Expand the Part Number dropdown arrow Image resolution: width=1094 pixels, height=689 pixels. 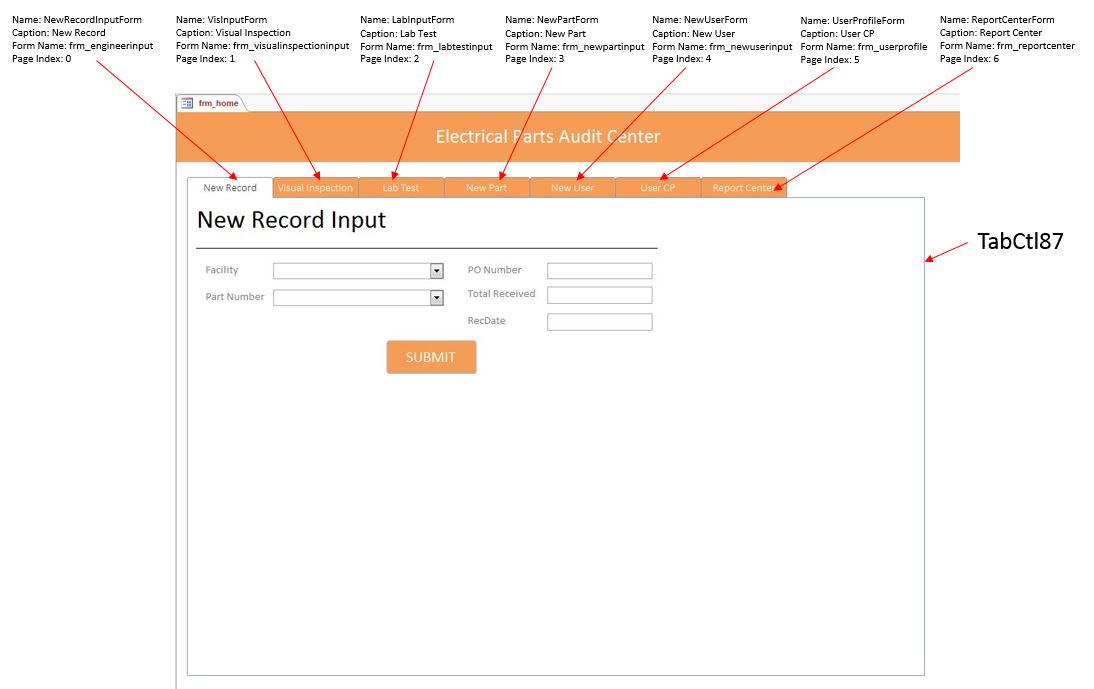click(437, 298)
